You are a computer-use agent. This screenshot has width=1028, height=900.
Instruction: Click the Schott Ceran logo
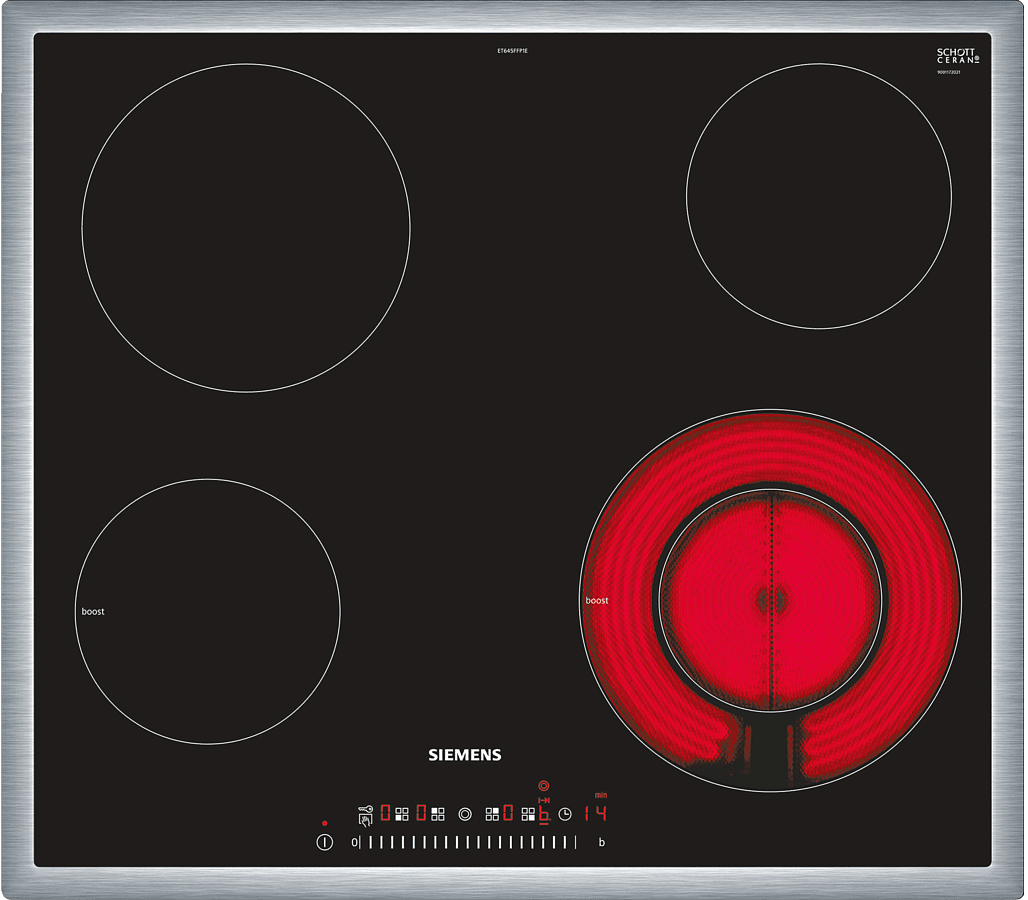coord(955,56)
